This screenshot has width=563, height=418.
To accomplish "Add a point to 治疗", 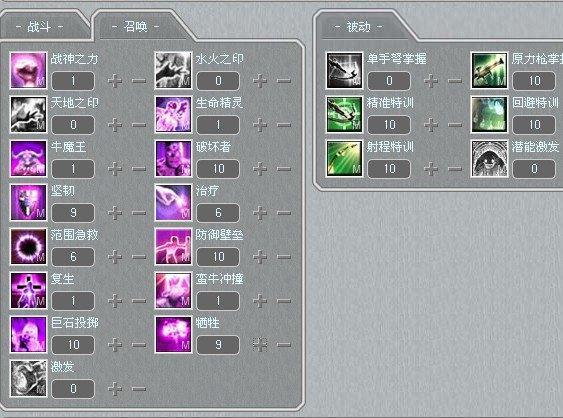I will (260, 213).
